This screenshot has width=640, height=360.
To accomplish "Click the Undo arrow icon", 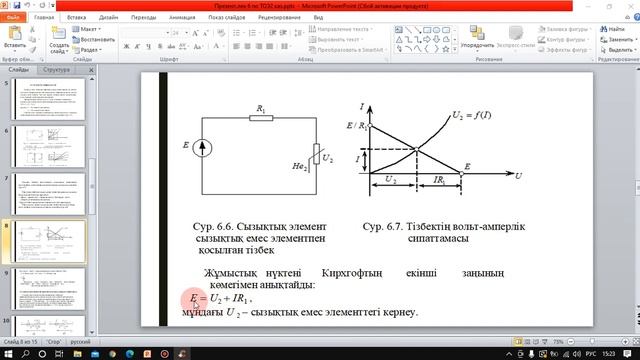I will coord(28,5).
